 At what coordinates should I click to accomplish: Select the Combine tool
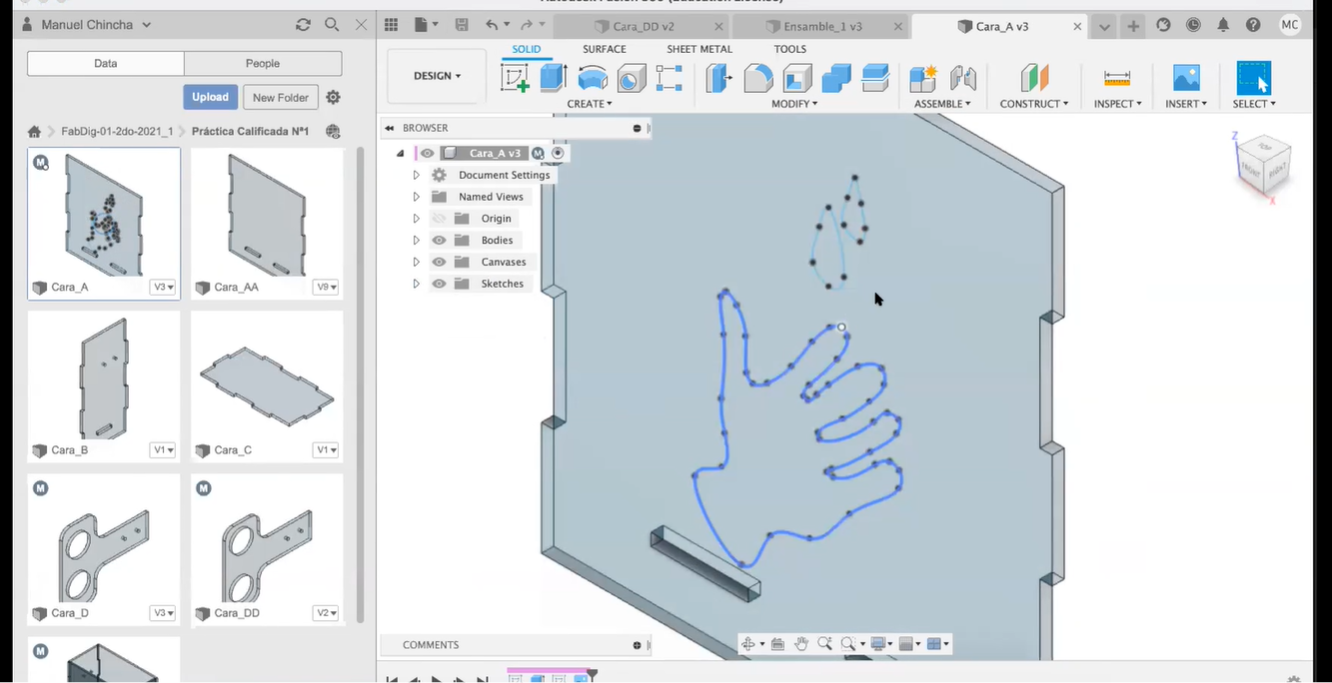tap(836, 78)
